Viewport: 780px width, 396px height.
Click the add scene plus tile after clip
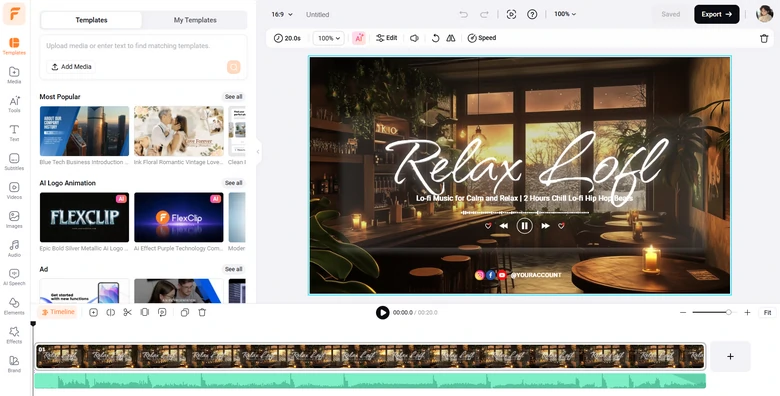(x=730, y=356)
